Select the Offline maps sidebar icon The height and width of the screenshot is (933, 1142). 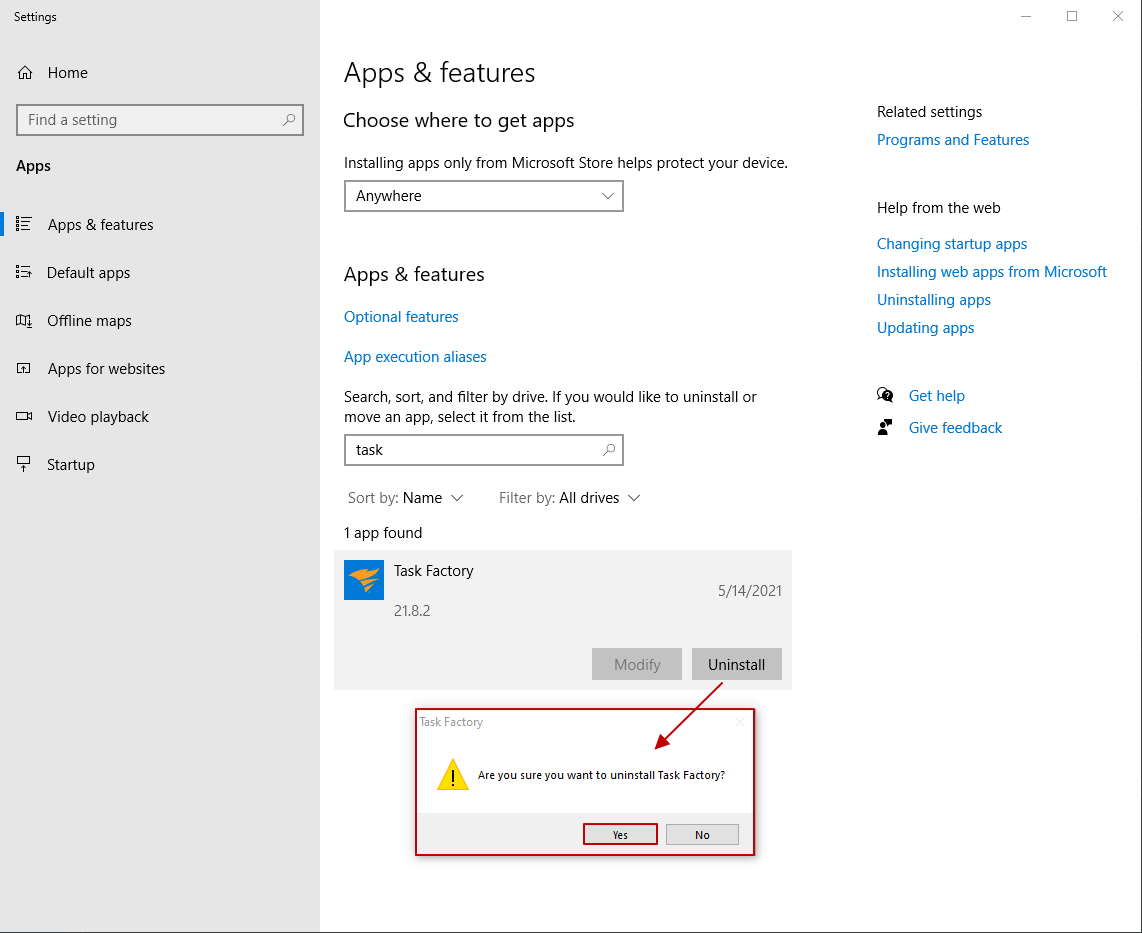pos(23,320)
